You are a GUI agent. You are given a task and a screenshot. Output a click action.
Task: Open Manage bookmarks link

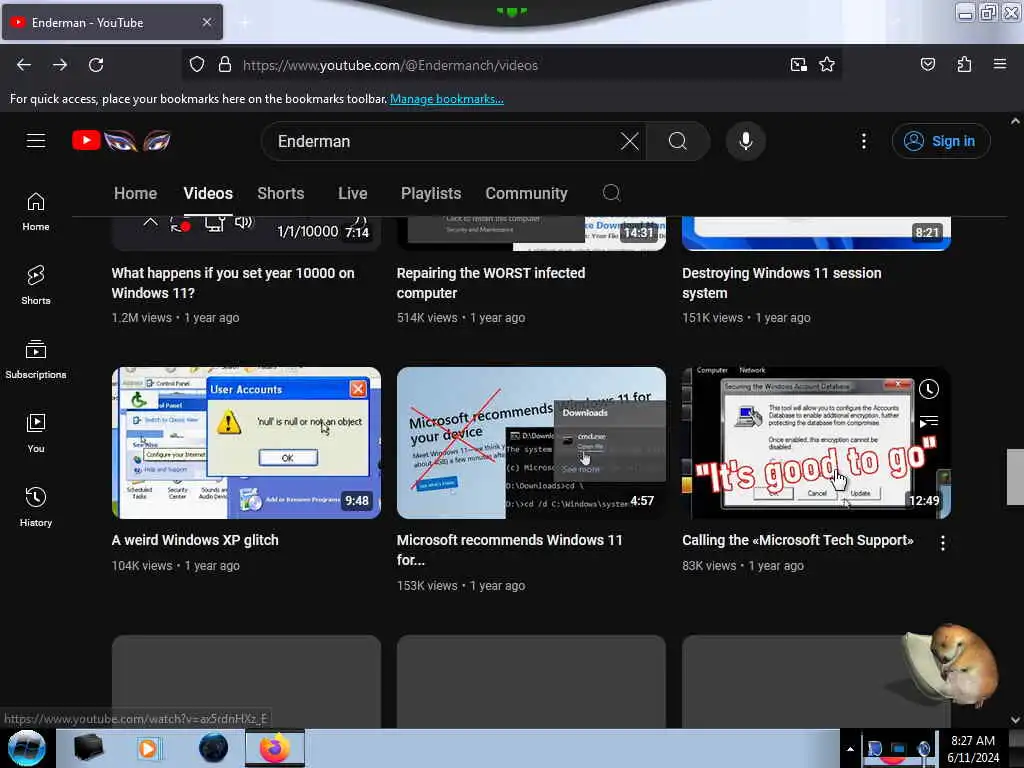click(447, 99)
